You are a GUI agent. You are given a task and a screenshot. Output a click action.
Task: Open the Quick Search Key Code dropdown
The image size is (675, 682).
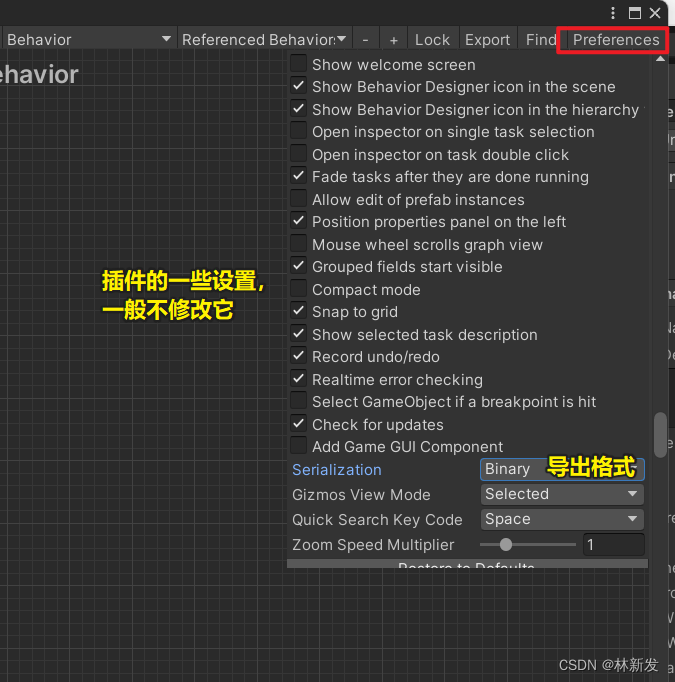(562, 519)
